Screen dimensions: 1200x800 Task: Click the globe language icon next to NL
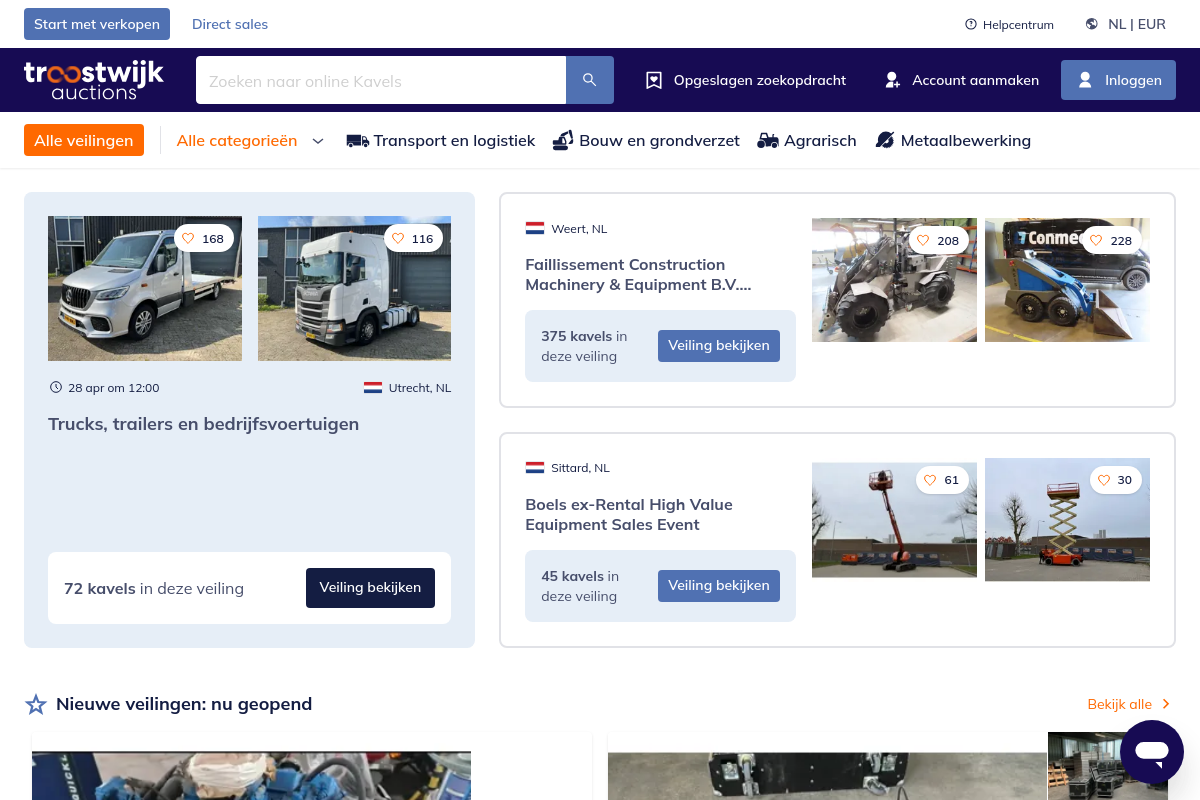point(1091,24)
